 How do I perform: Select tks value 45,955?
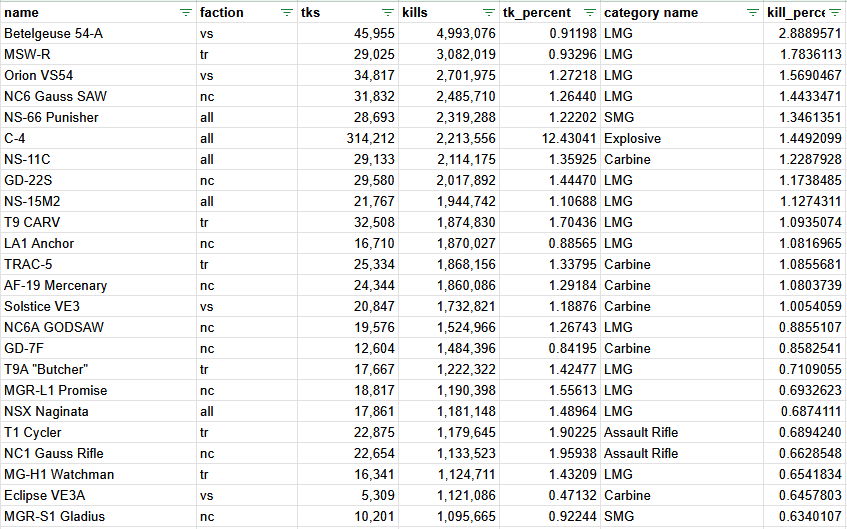click(x=348, y=34)
